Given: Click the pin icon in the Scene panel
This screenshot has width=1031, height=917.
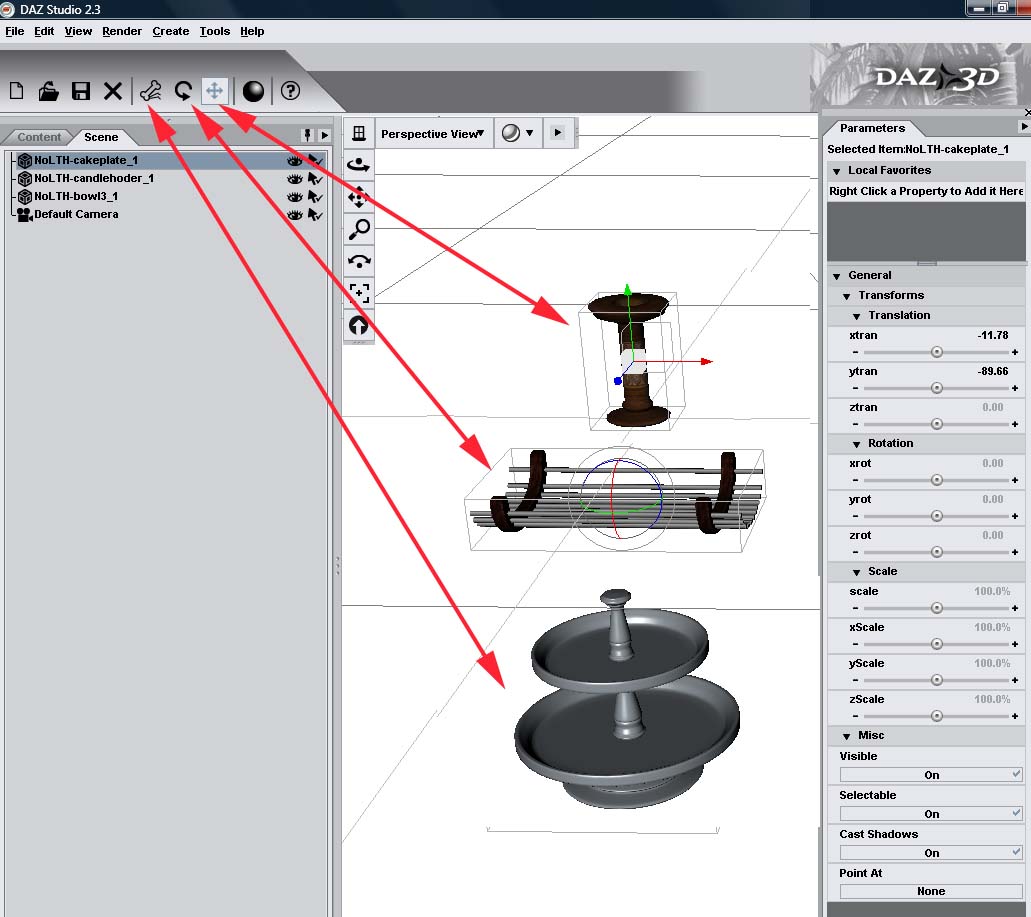Looking at the screenshot, I should pos(307,135).
